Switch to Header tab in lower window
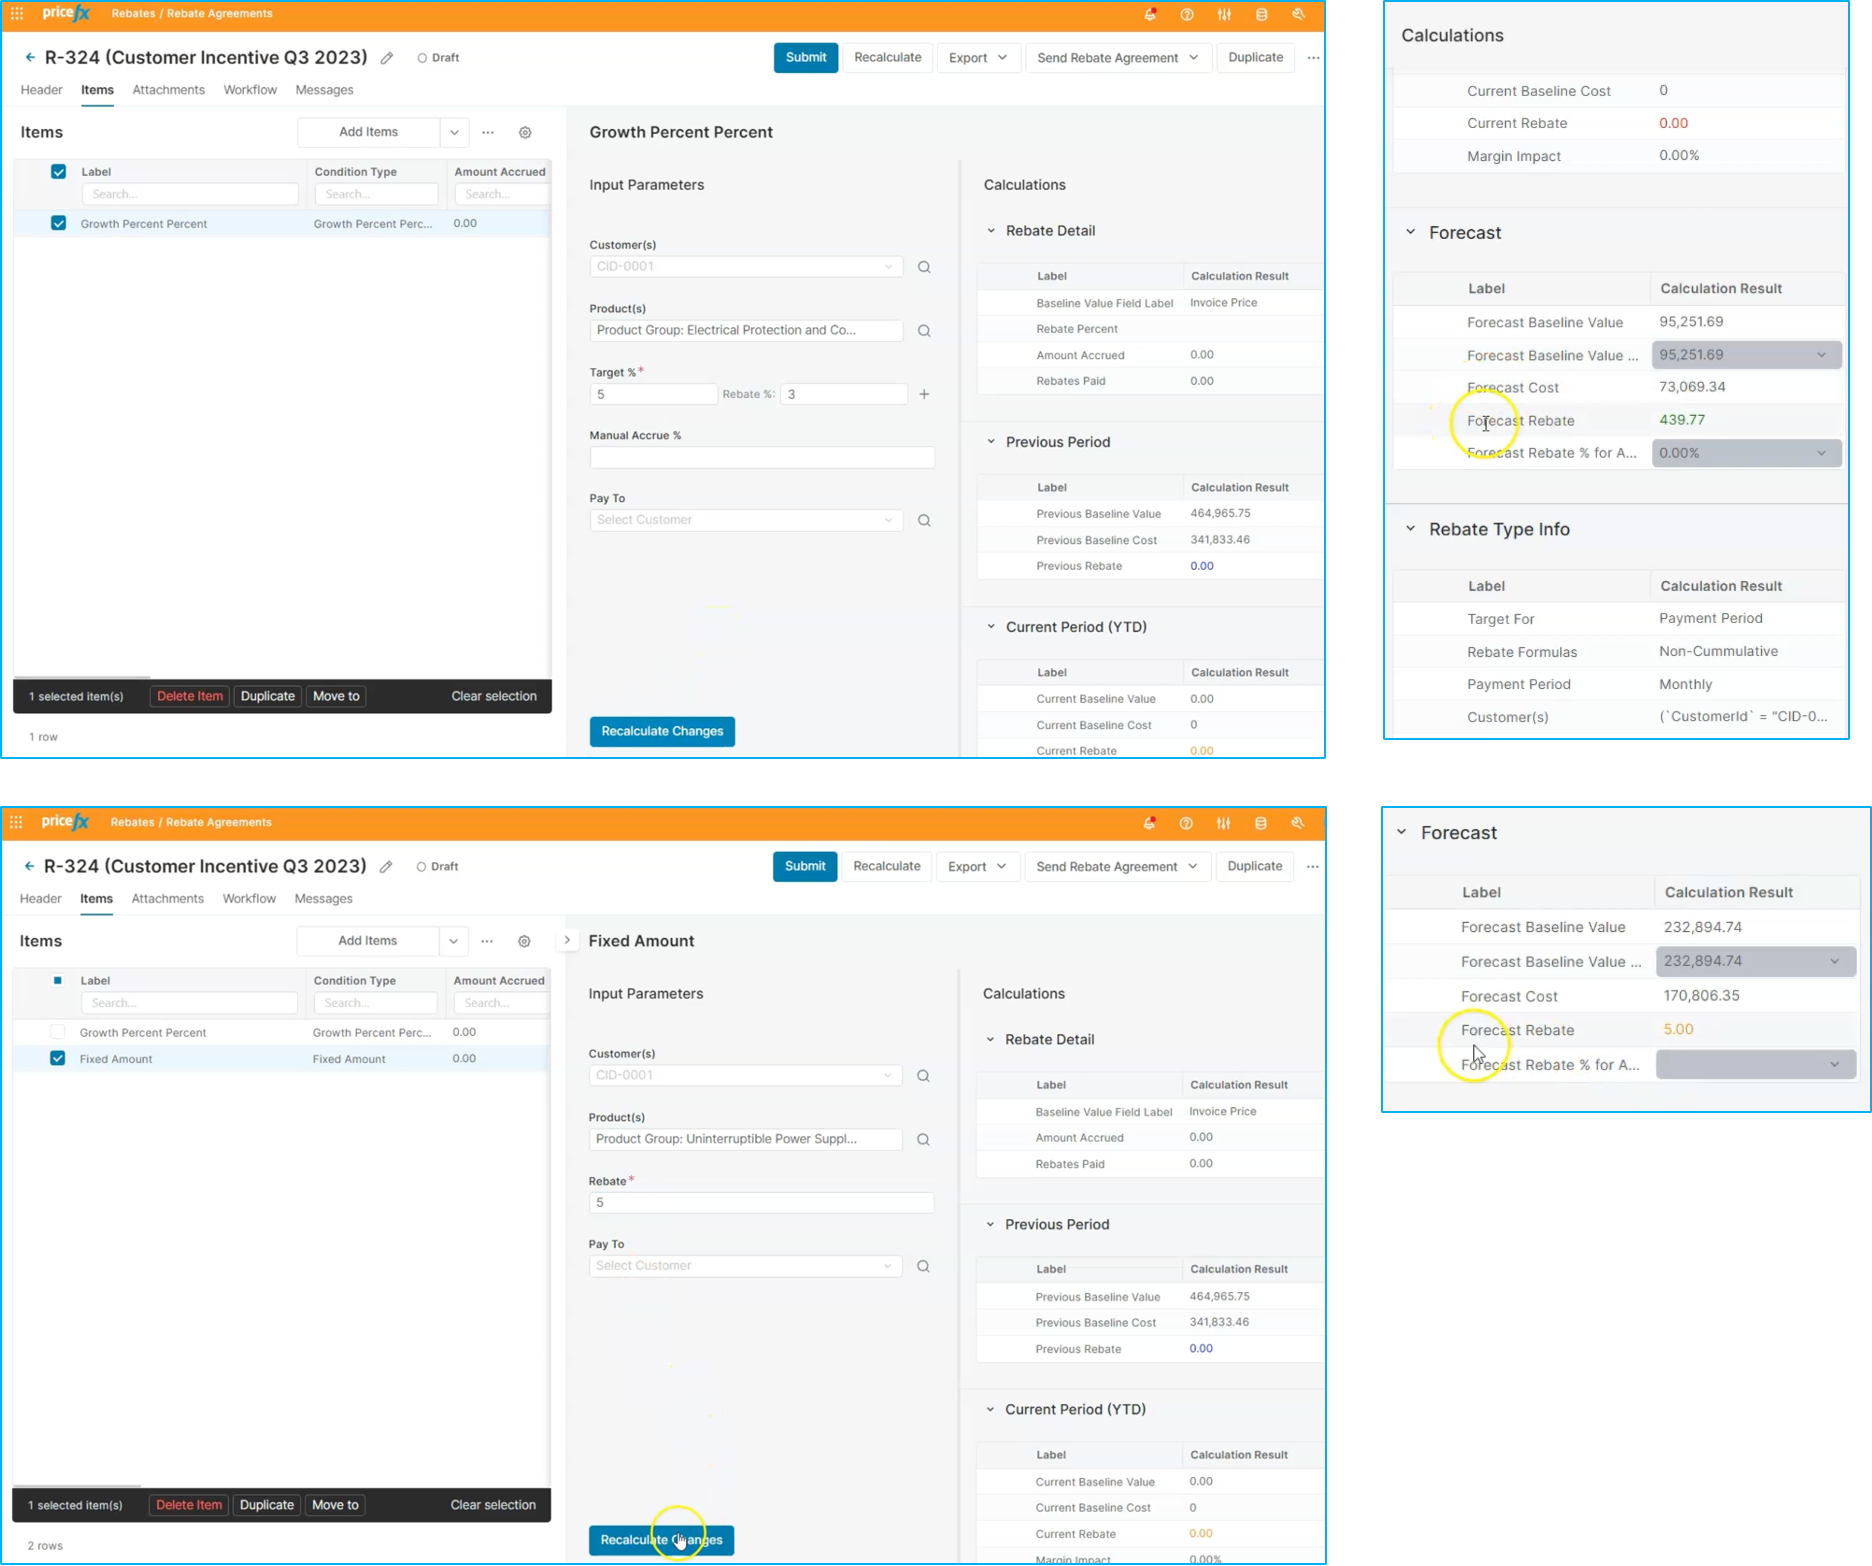 pos(41,899)
